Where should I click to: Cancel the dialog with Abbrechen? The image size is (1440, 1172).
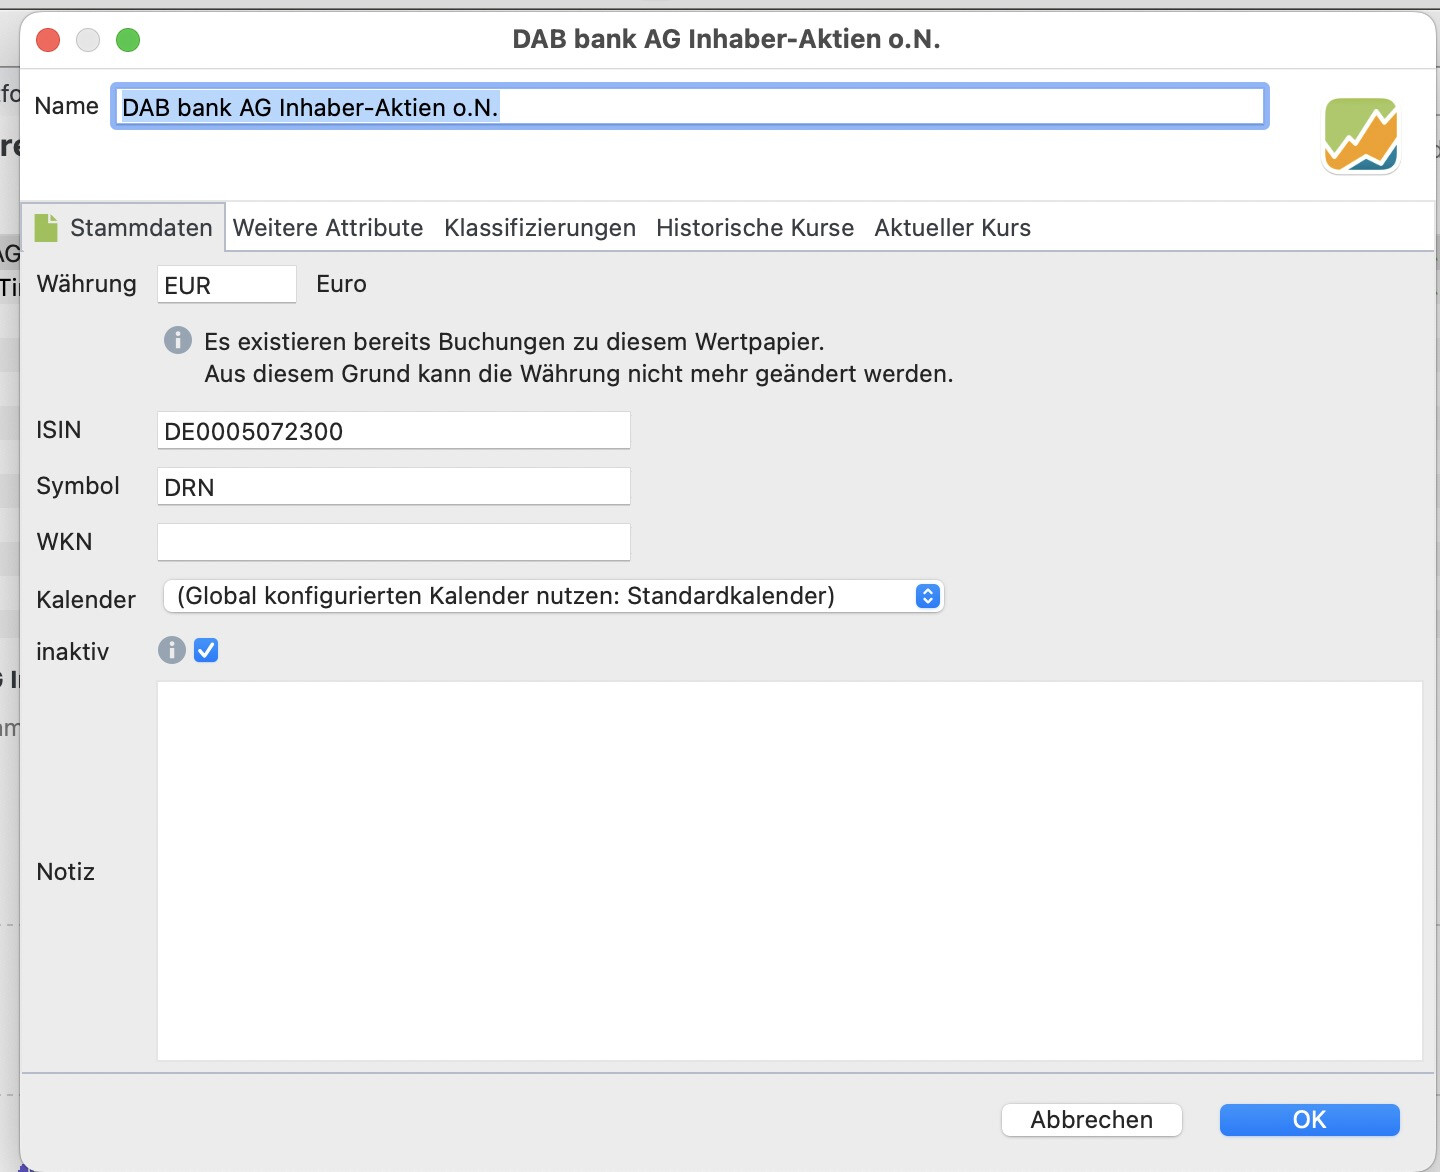(1092, 1120)
